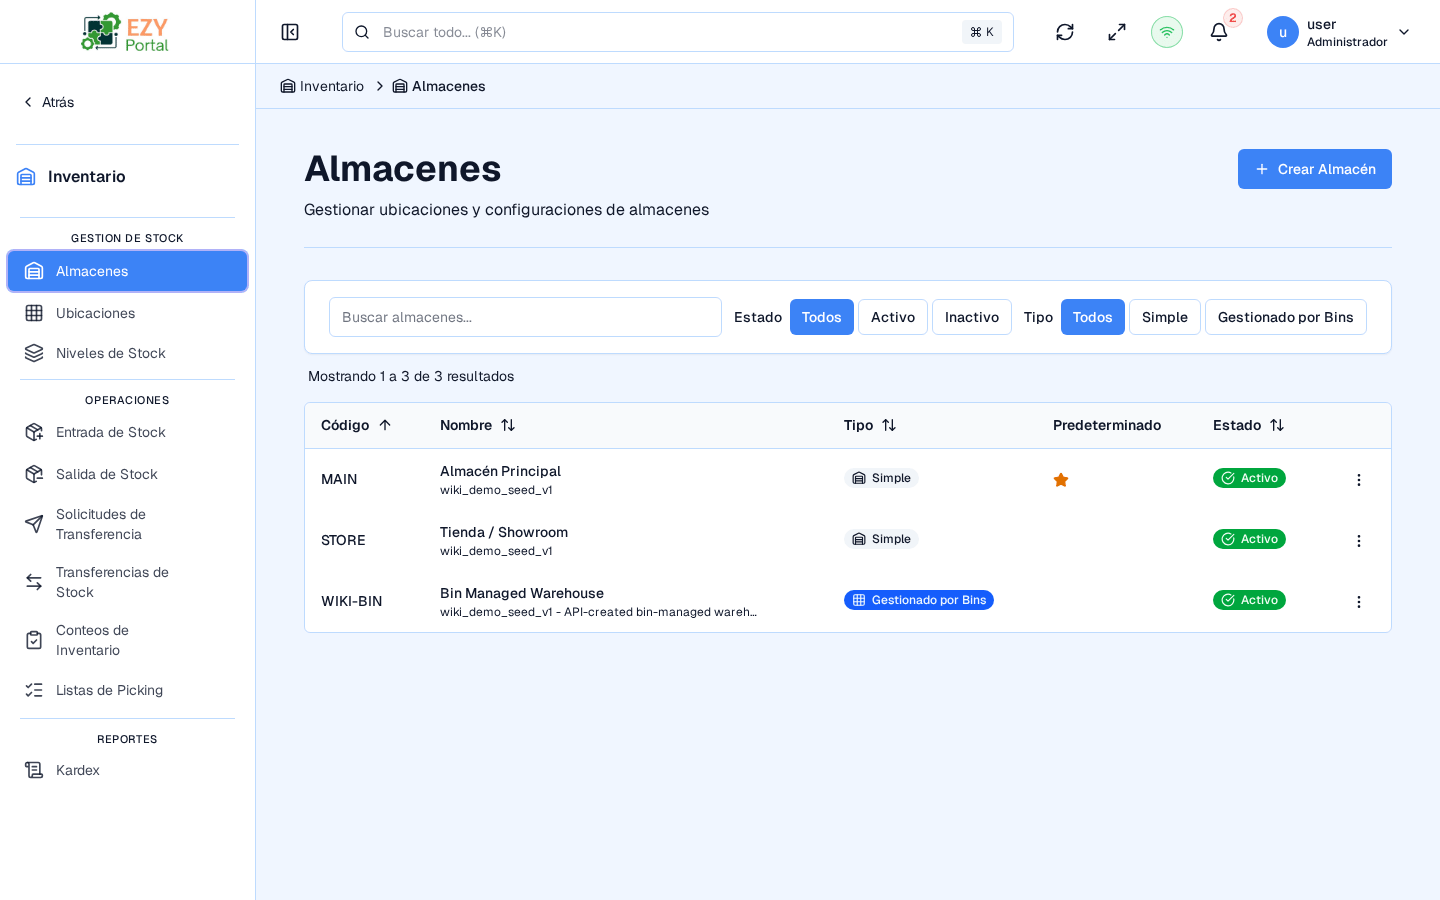This screenshot has height=900, width=1440.
Task: Open row actions menu for MAIN
Action: click(x=1359, y=480)
